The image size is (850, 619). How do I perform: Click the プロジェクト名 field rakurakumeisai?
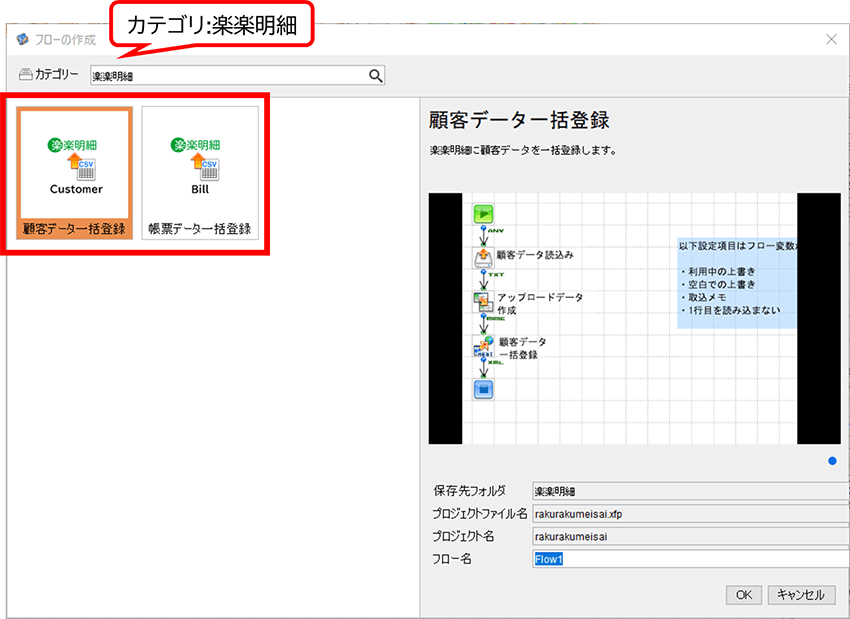[x=691, y=536]
